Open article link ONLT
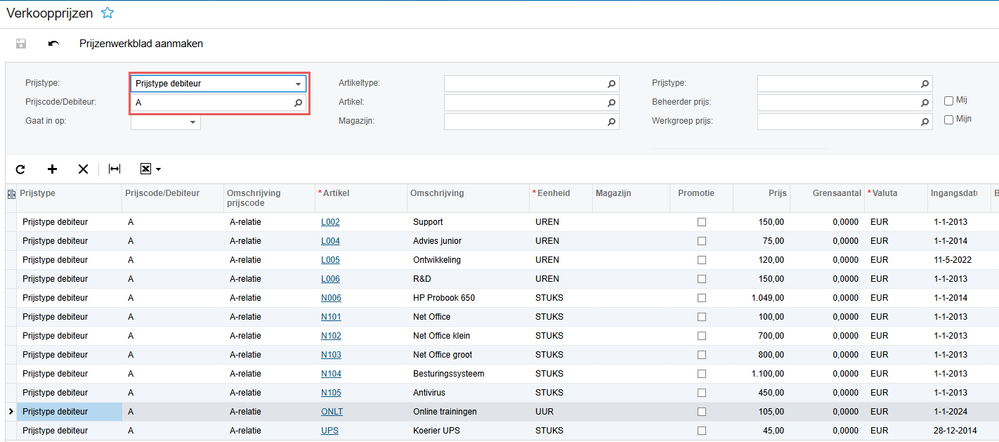Viewport: 999px width, 442px height. point(331,412)
